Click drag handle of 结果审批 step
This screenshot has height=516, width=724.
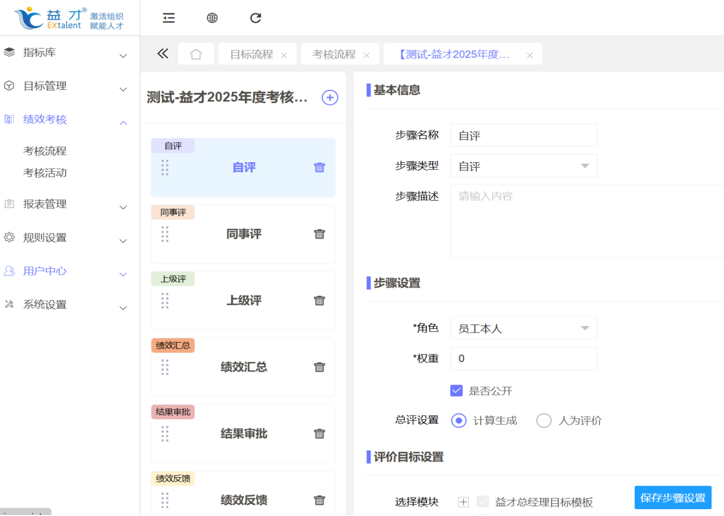point(165,433)
